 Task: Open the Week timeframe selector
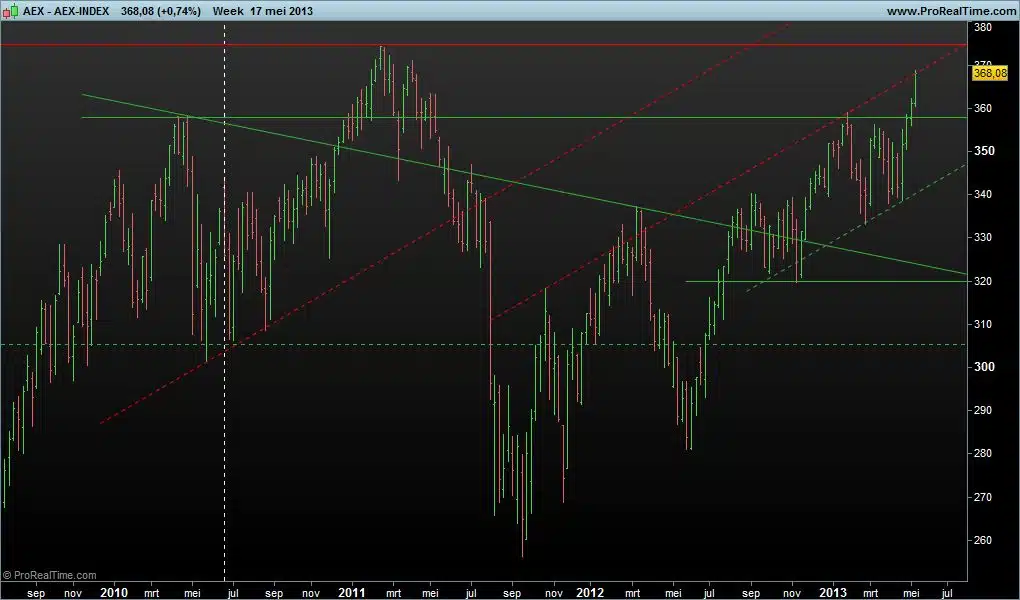pos(231,10)
